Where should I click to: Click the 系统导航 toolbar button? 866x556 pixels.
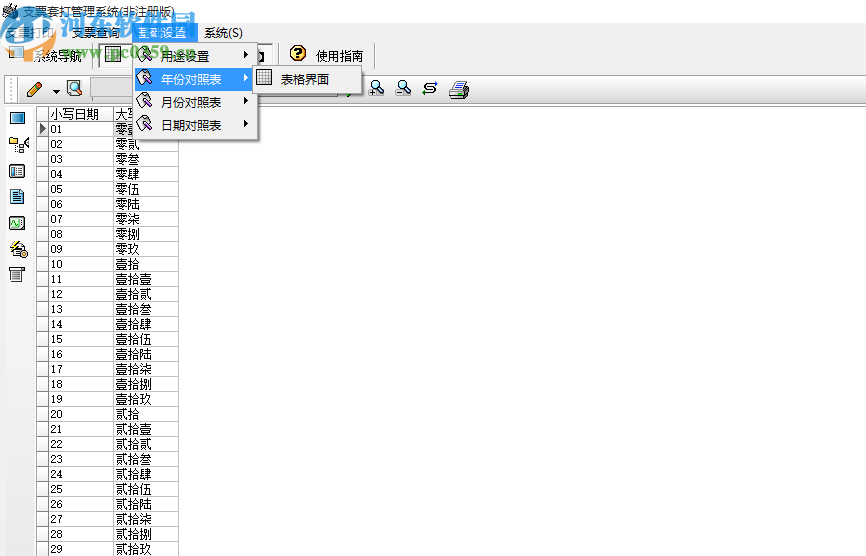[x=45, y=55]
